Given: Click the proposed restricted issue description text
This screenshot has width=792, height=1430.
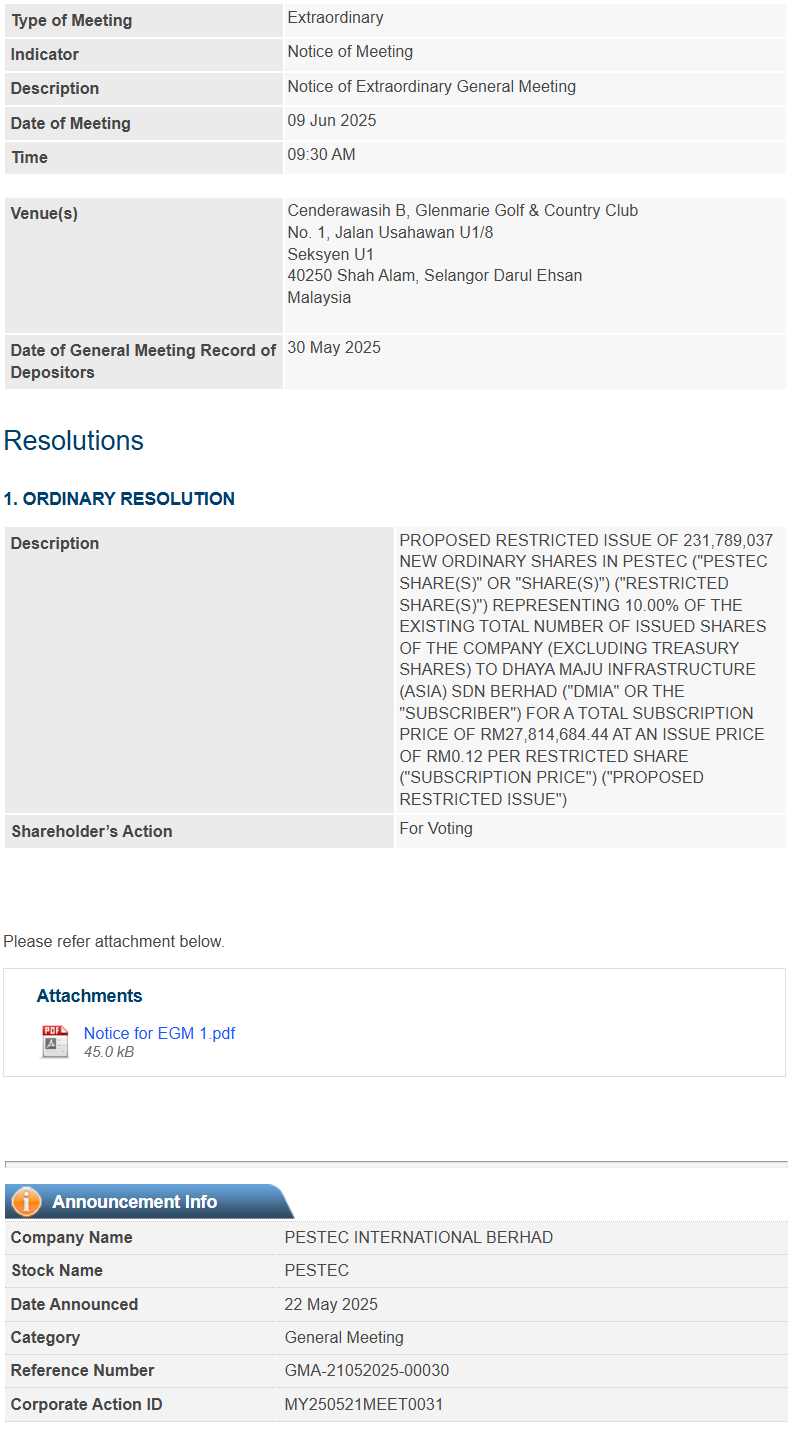Looking at the screenshot, I should (x=586, y=670).
